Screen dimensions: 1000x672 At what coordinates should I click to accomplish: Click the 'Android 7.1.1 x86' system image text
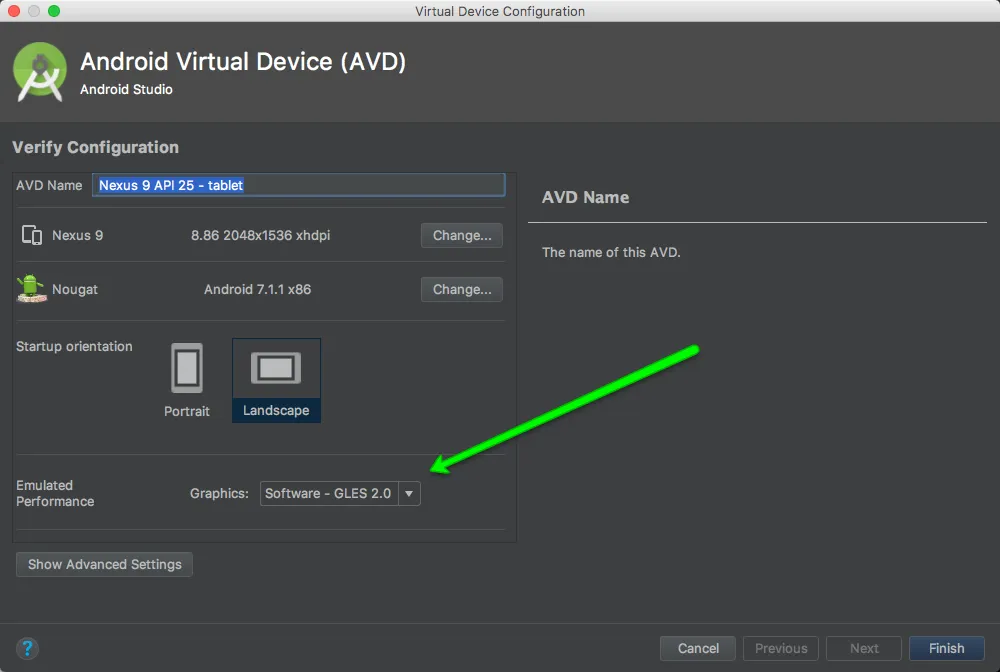[258, 289]
